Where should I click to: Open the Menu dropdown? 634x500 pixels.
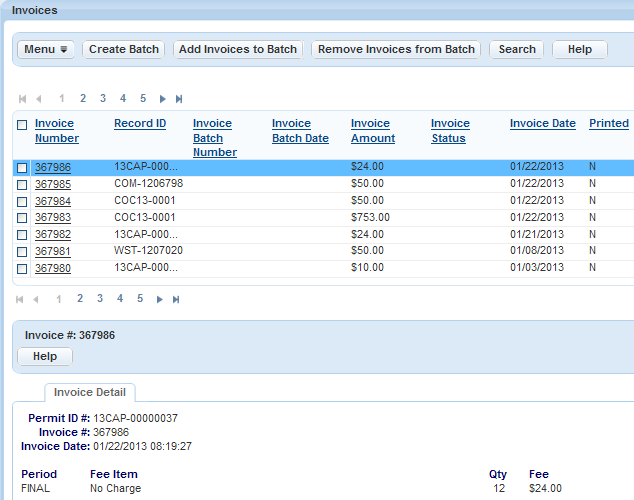pos(46,49)
